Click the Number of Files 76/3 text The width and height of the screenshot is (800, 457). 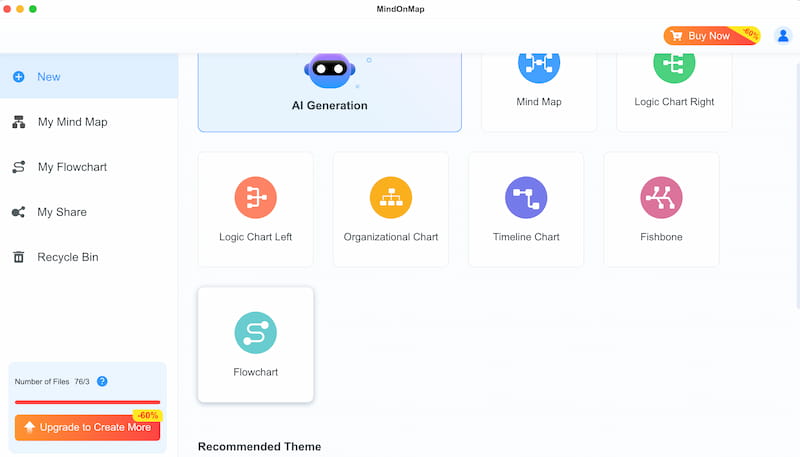(x=52, y=382)
